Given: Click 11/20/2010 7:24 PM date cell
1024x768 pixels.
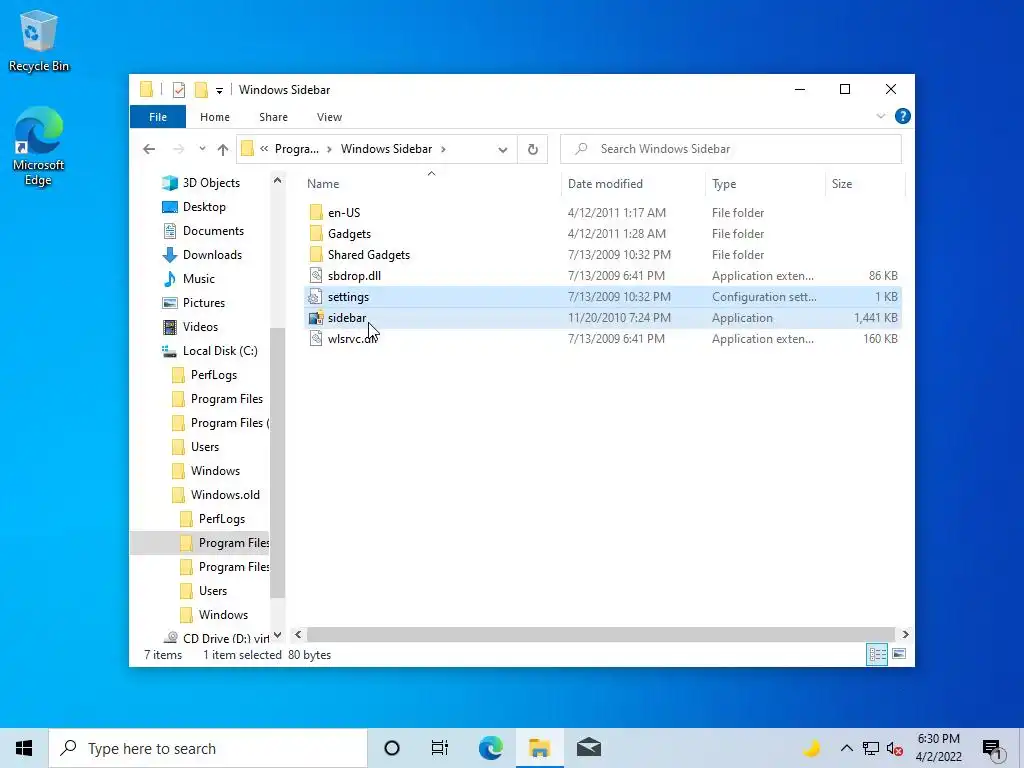Looking at the screenshot, I should coord(619,317).
